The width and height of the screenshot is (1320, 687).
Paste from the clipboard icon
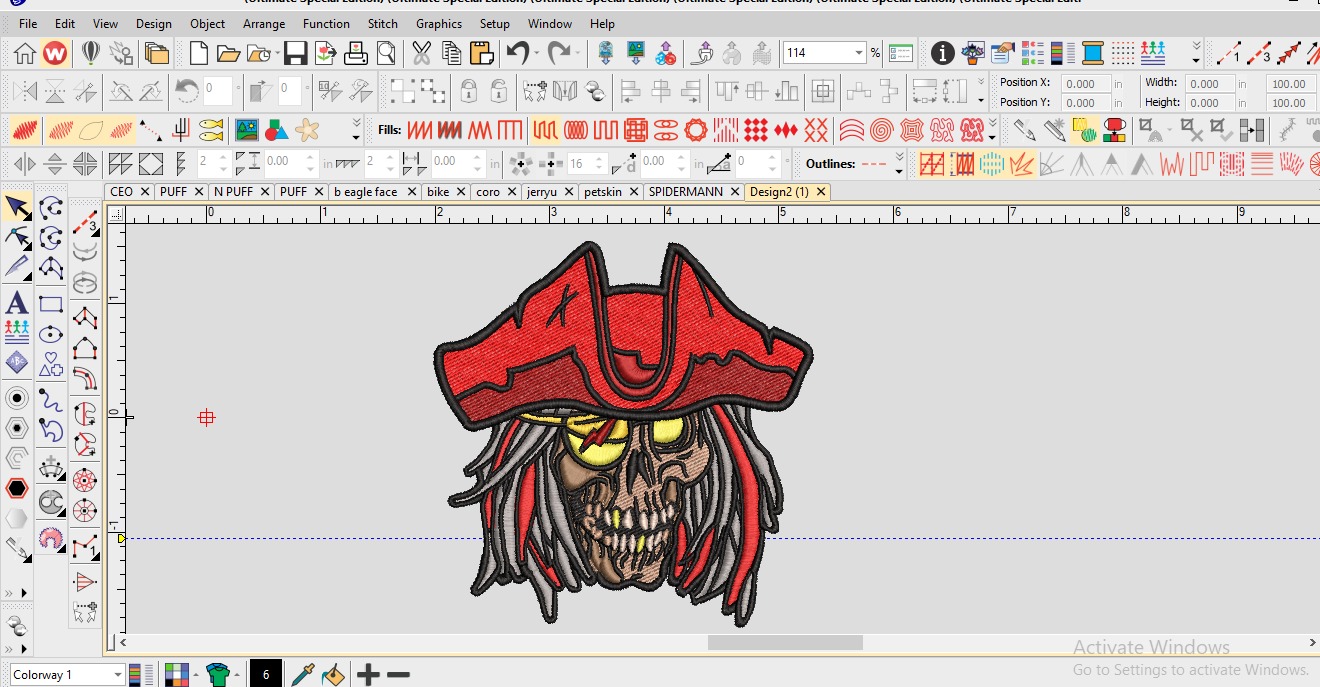482,53
